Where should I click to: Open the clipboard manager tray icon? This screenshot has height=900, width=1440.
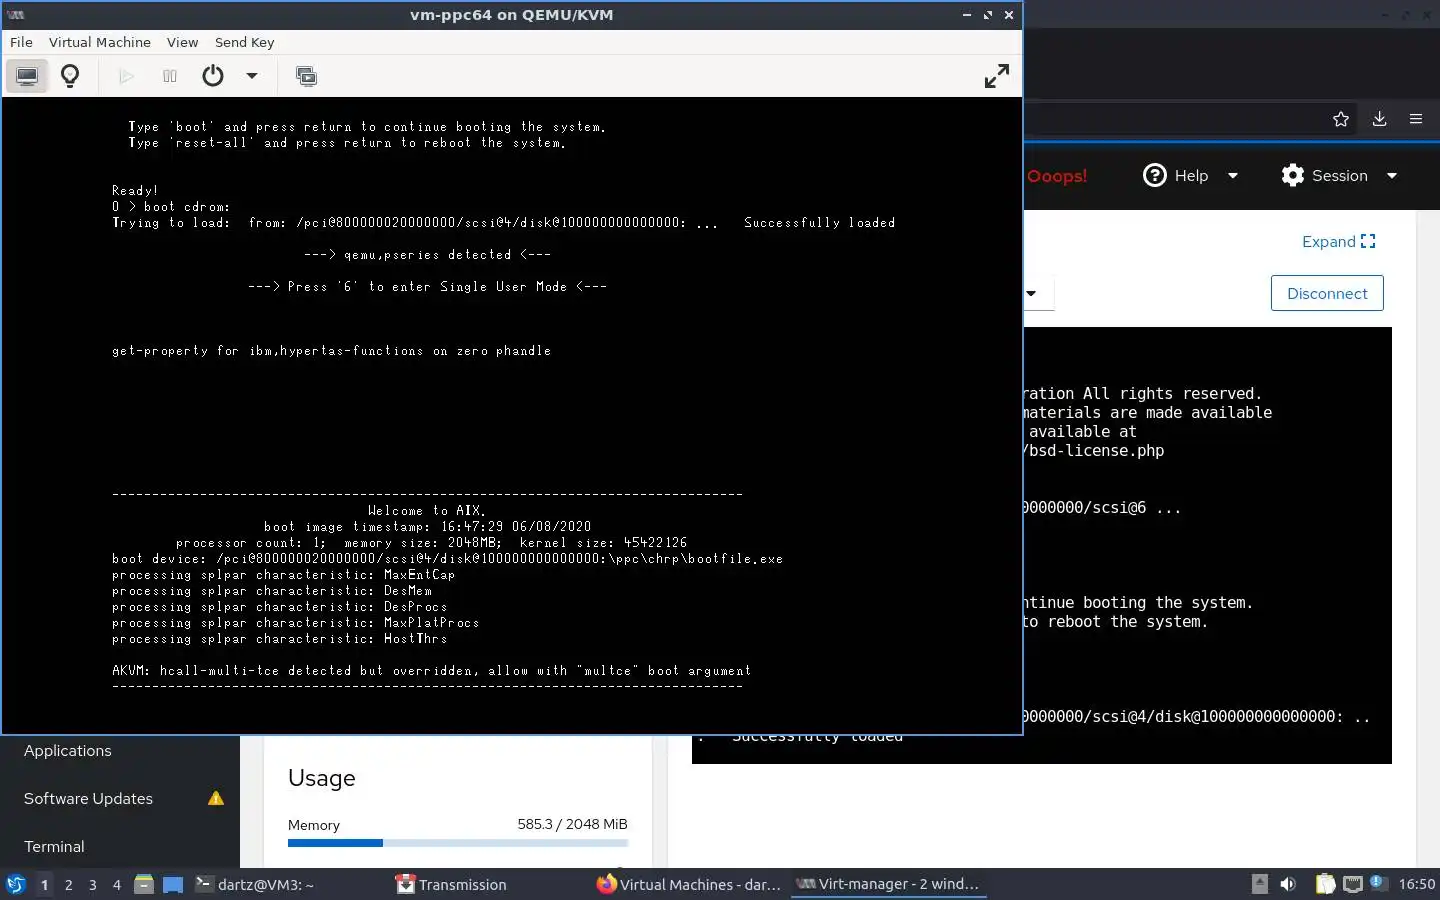(1325, 884)
